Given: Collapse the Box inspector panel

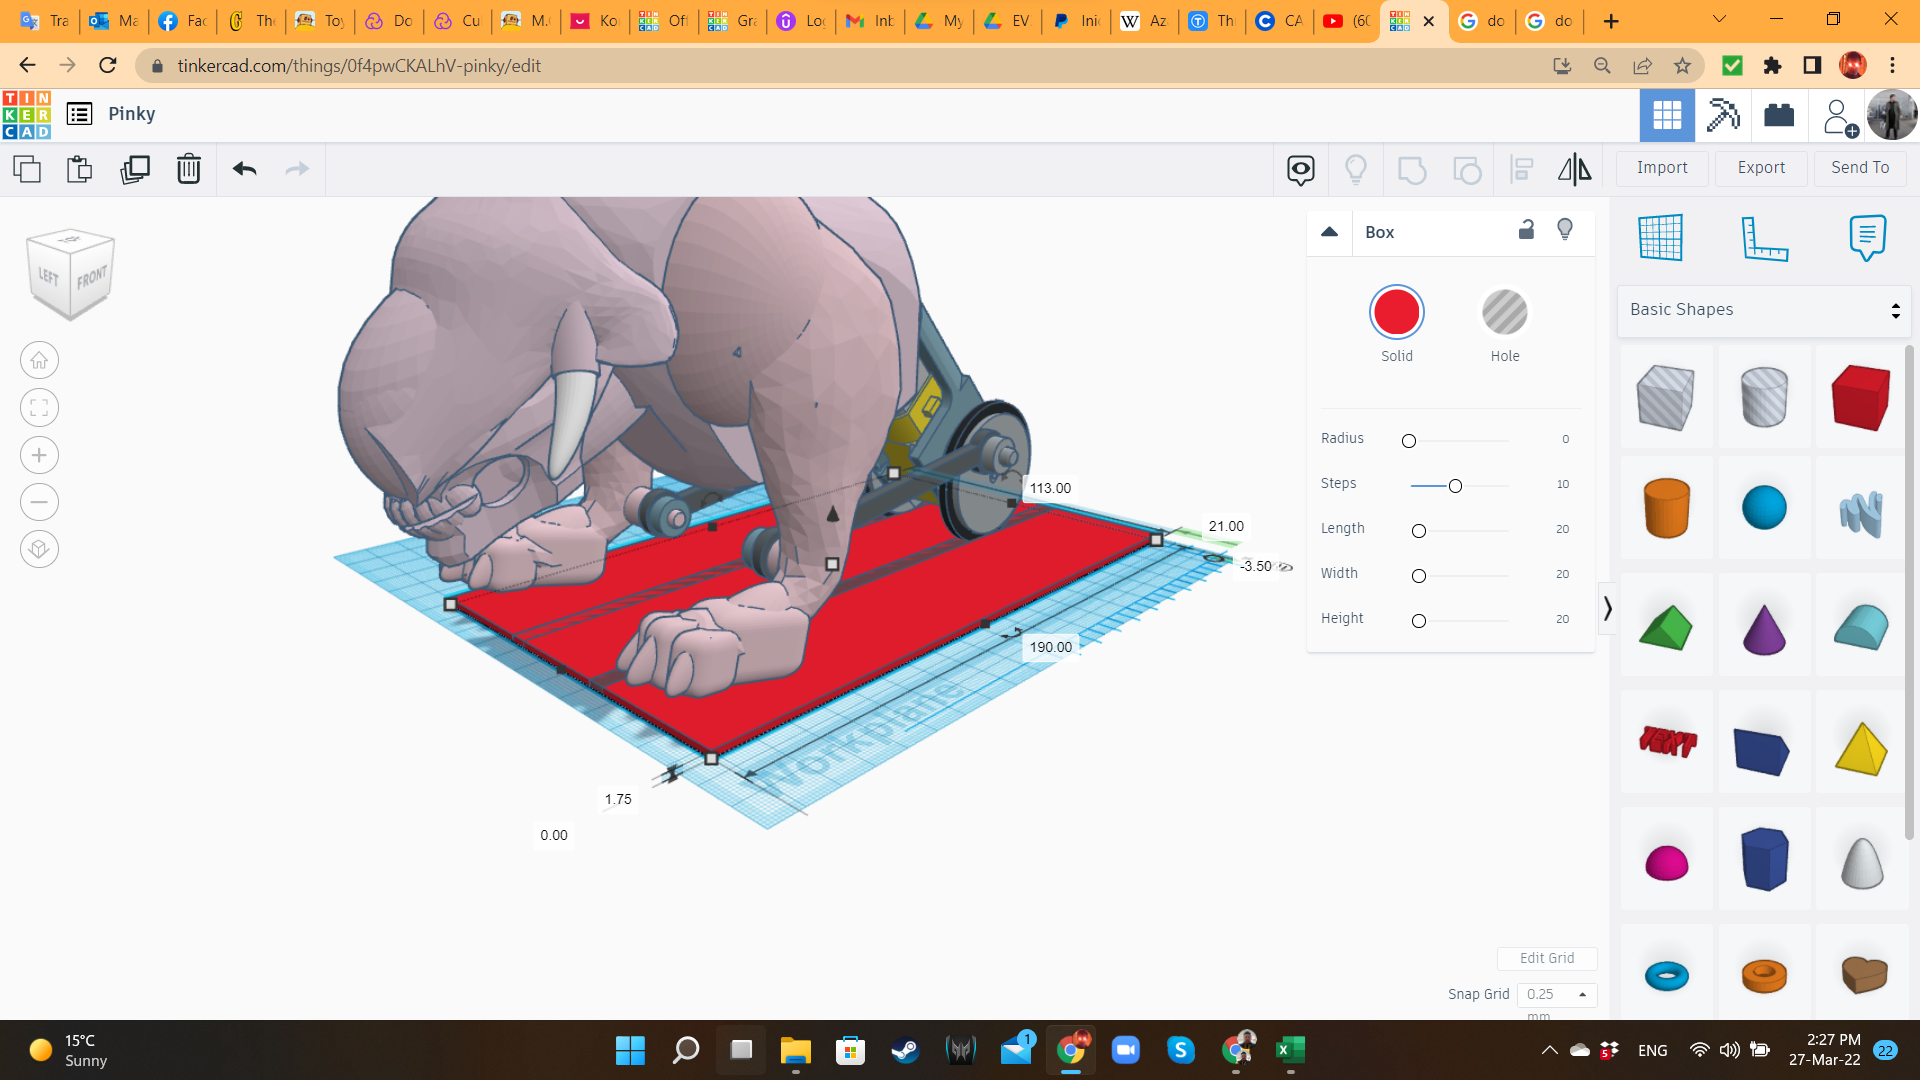Looking at the screenshot, I should (x=1329, y=232).
